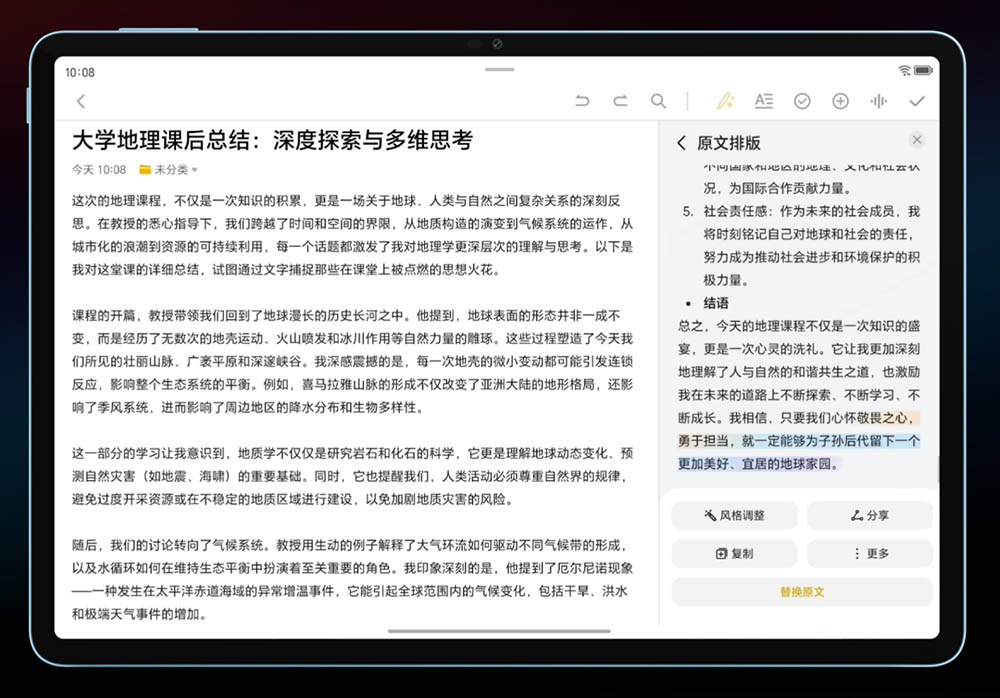Image resolution: width=1000 pixels, height=698 pixels.
Task: Return from the 原文排版 panel using its back chevron
Action: [682, 143]
